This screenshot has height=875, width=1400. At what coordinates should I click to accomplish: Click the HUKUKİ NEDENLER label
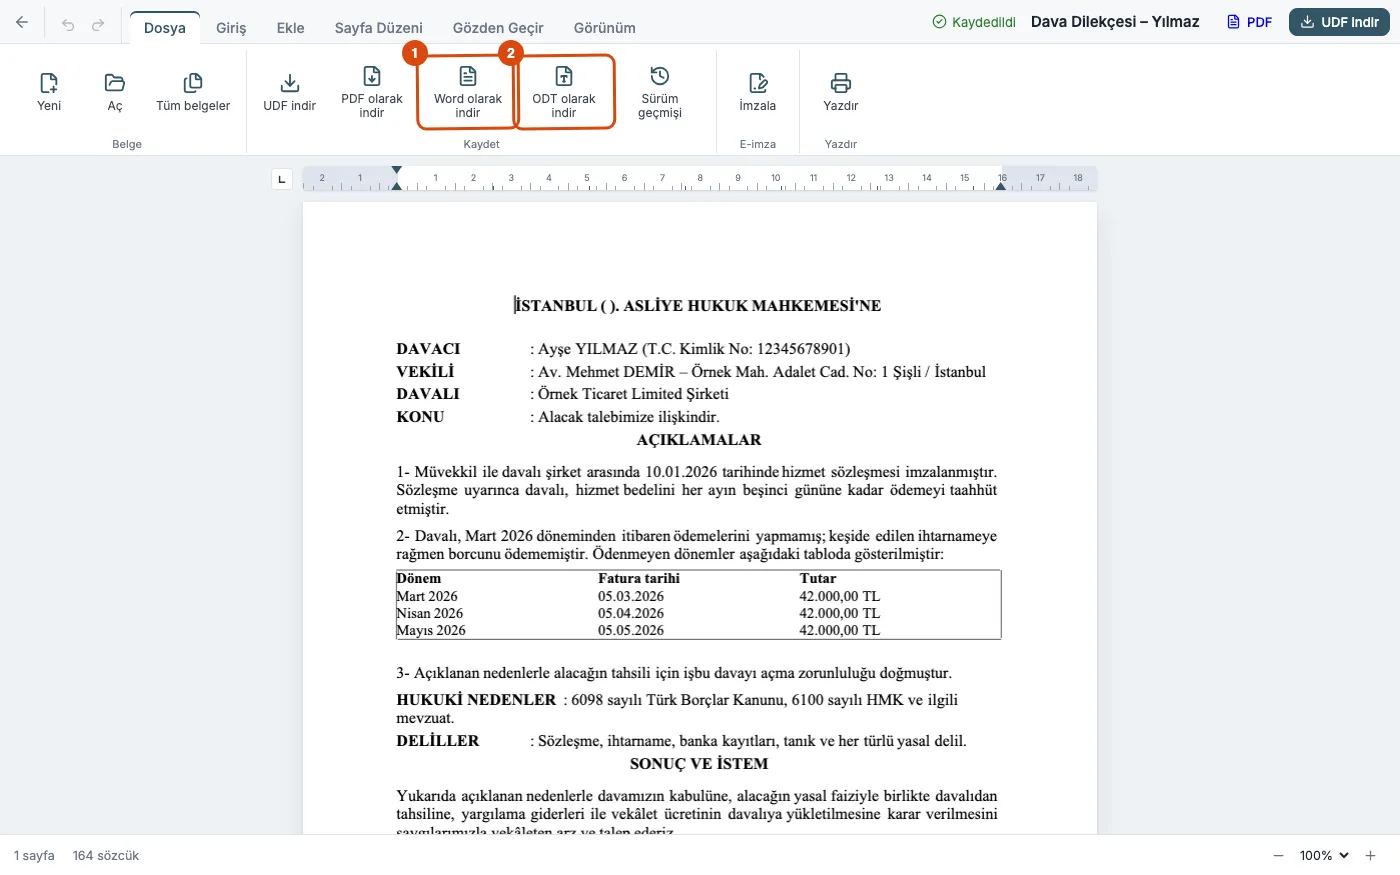click(x=476, y=700)
